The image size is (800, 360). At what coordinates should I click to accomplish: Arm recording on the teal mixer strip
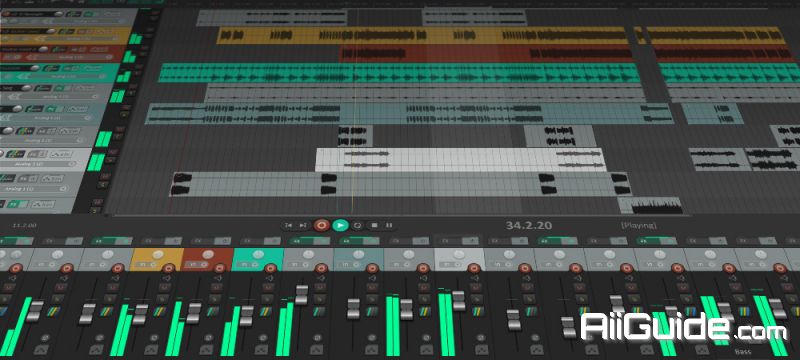pos(270,268)
